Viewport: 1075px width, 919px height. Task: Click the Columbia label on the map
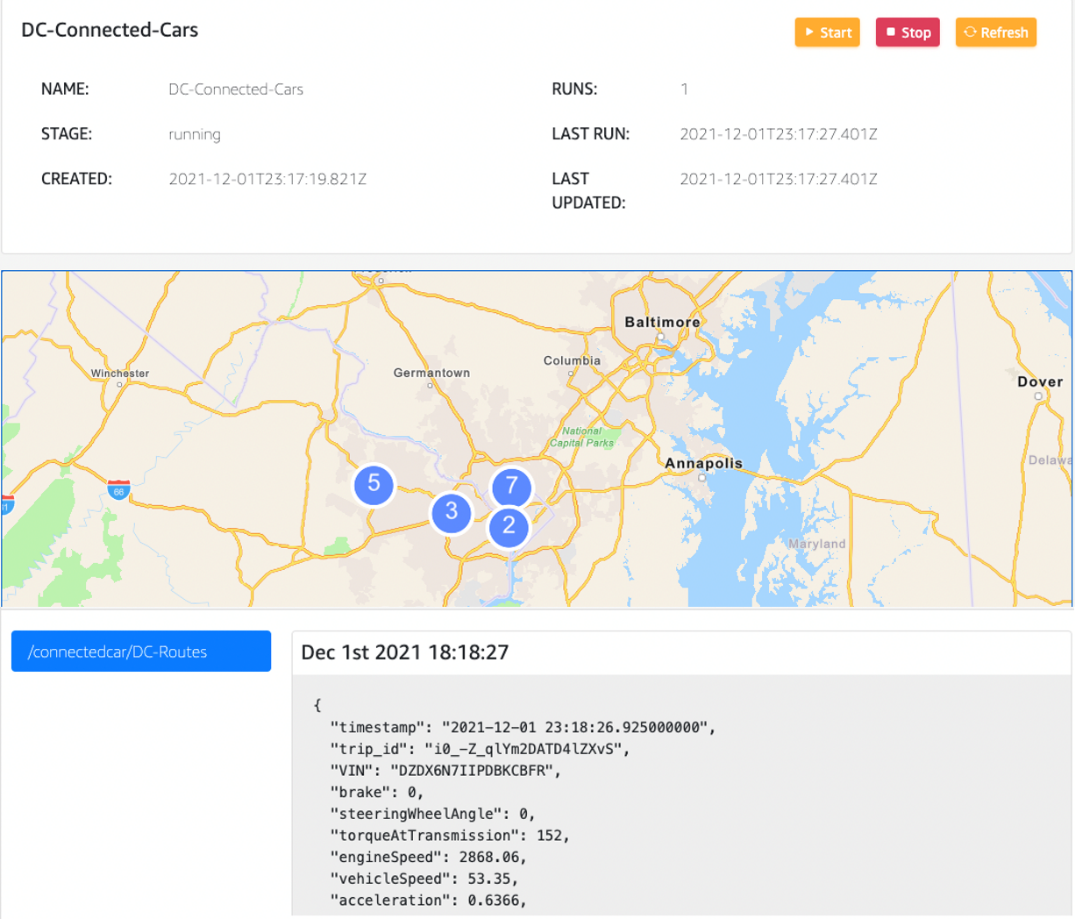572,360
